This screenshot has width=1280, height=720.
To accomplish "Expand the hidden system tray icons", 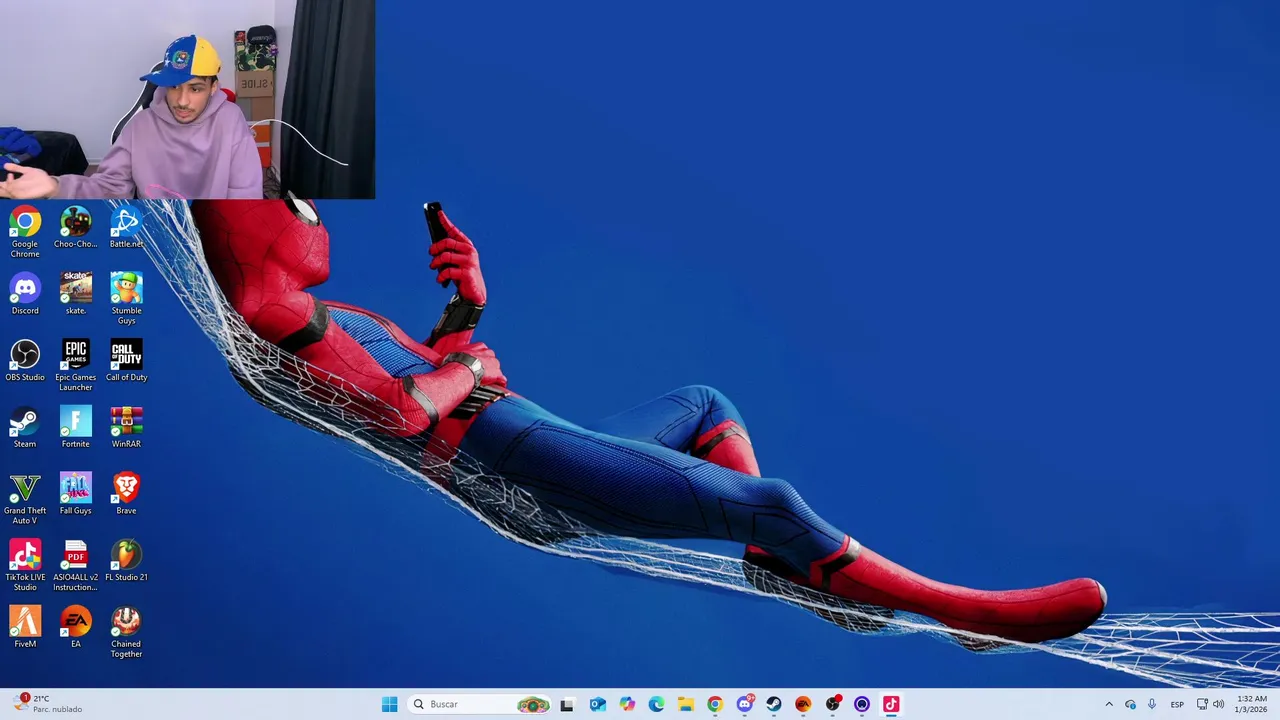I will pos(1108,704).
